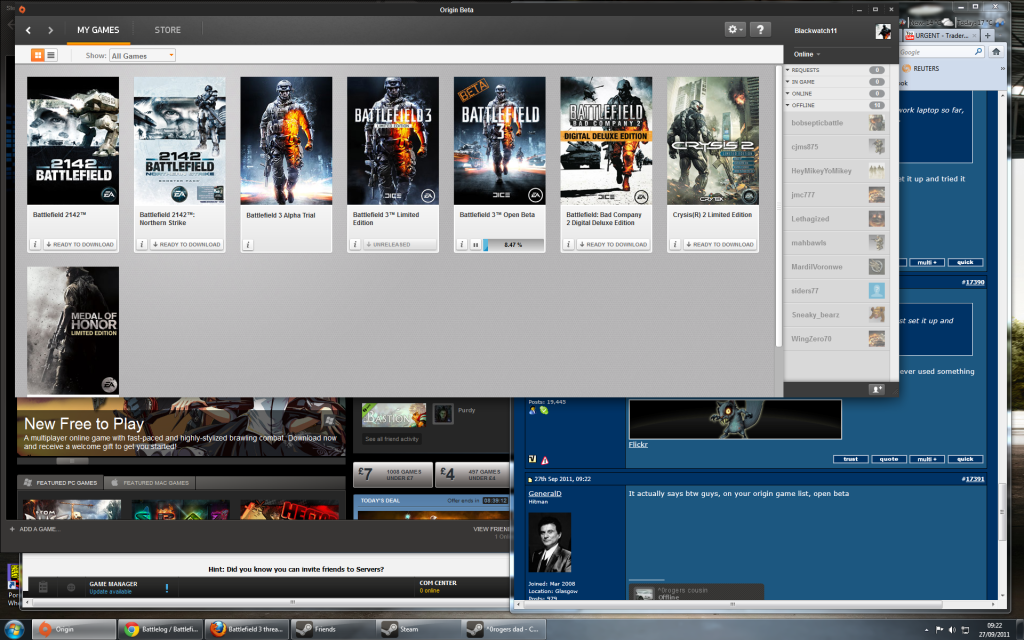Go forward using Origin's right arrow
The image size is (1024, 640).
[50, 30]
